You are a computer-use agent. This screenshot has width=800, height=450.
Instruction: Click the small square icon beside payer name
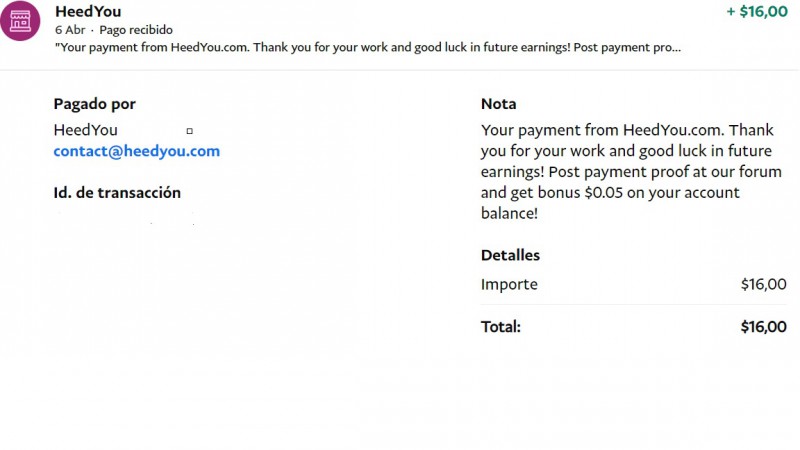189,131
